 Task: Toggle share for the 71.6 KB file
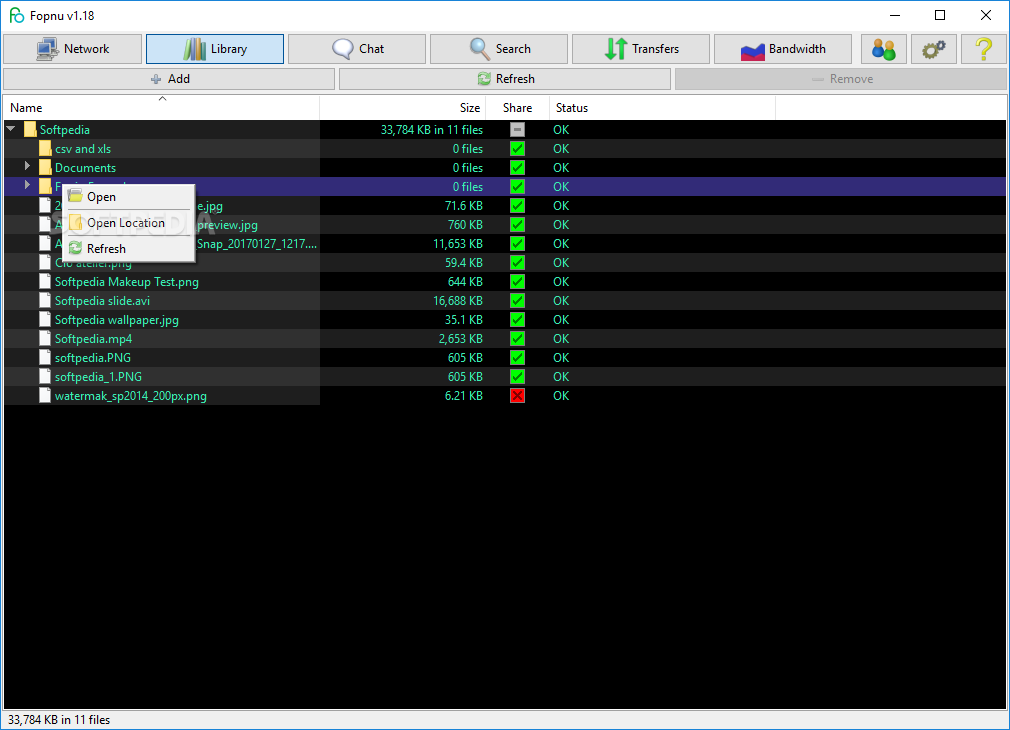pyautogui.click(x=517, y=206)
